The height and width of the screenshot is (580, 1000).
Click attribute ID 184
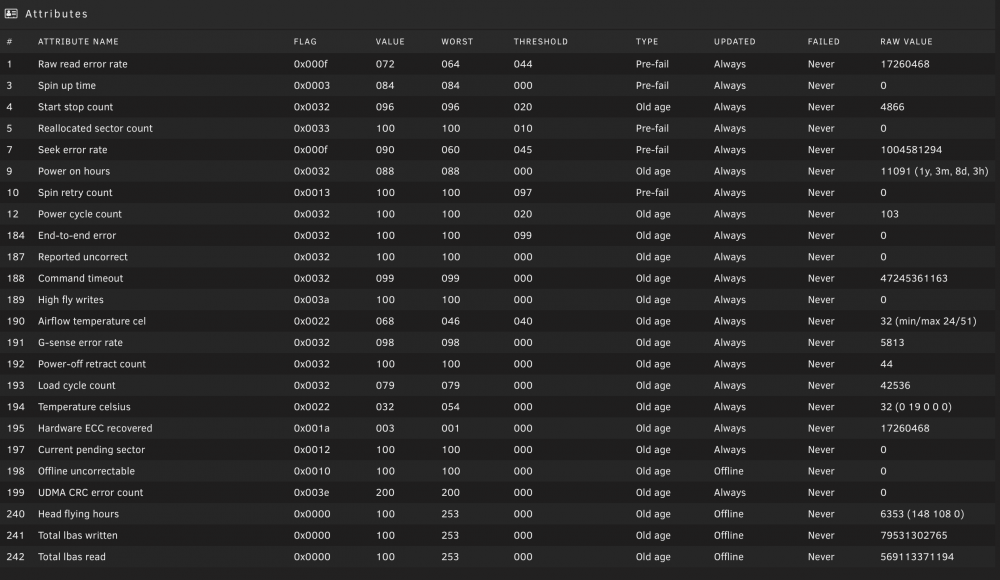click(15, 235)
